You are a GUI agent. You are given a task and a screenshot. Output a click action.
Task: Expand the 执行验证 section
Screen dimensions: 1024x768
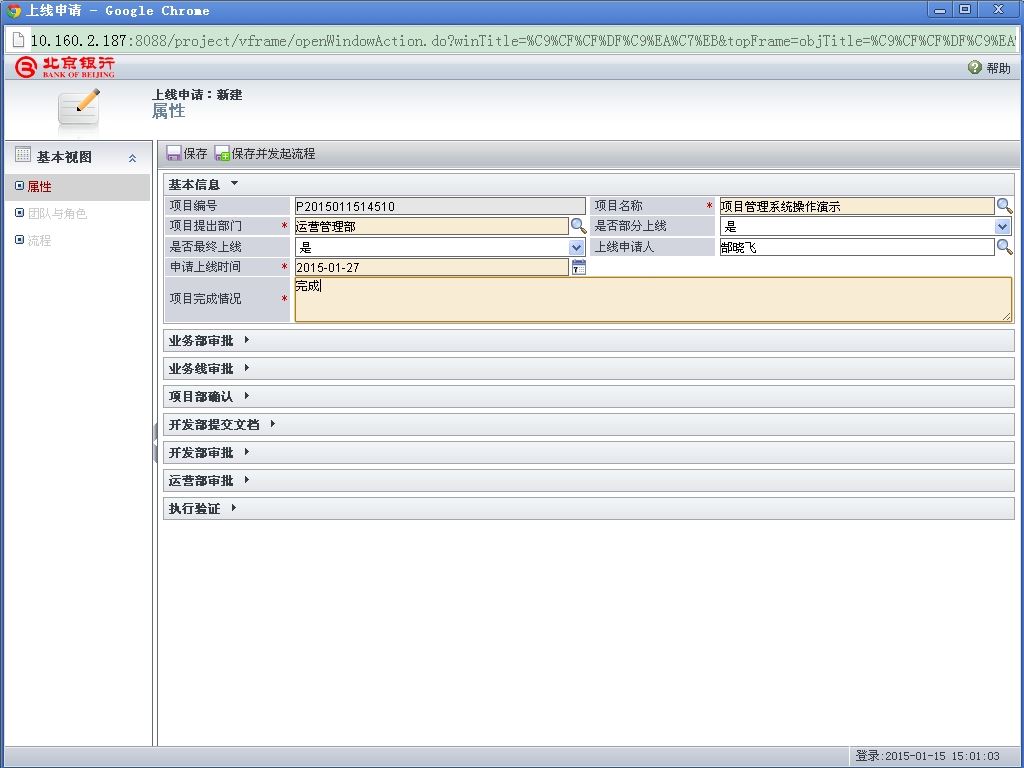point(234,508)
